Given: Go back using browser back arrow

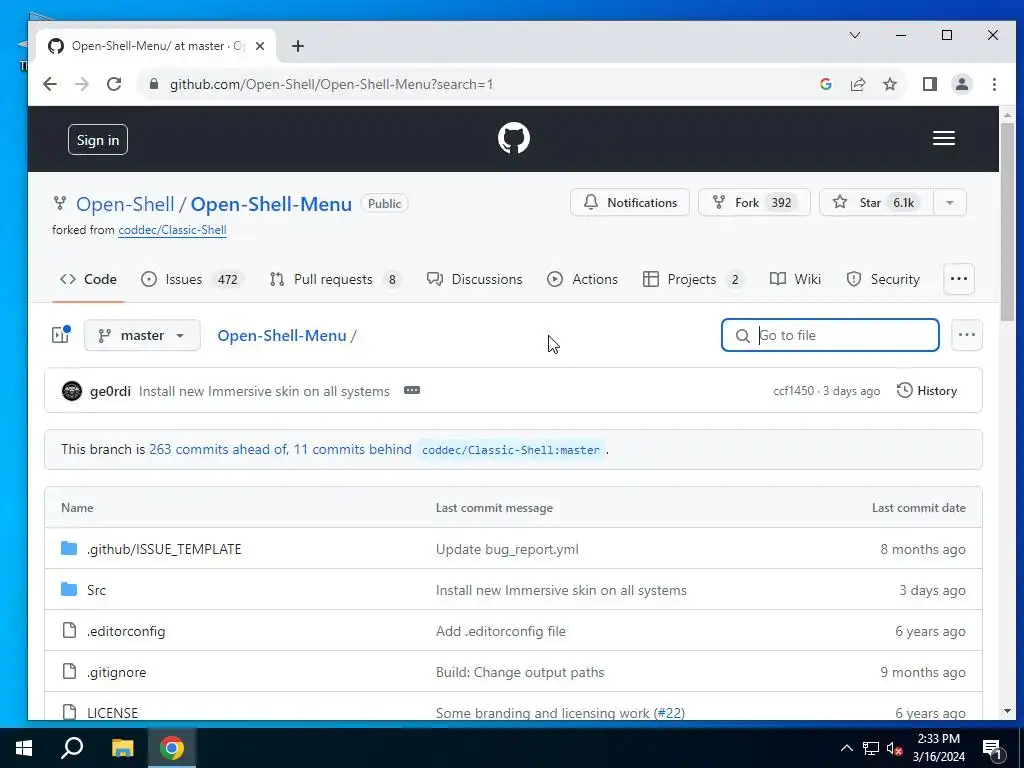Looking at the screenshot, I should click(50, 84).
